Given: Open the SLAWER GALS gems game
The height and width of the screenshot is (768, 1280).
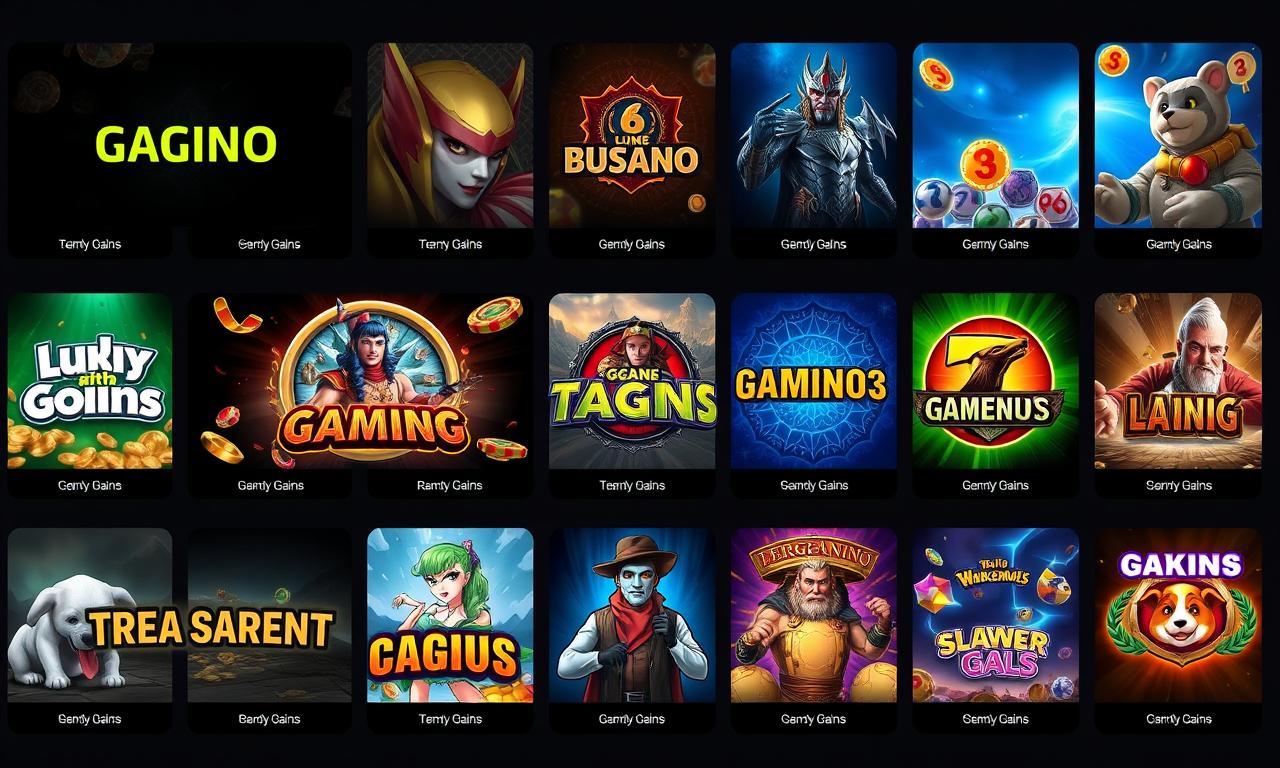Looking at the screenshot, I should point(996,615).
